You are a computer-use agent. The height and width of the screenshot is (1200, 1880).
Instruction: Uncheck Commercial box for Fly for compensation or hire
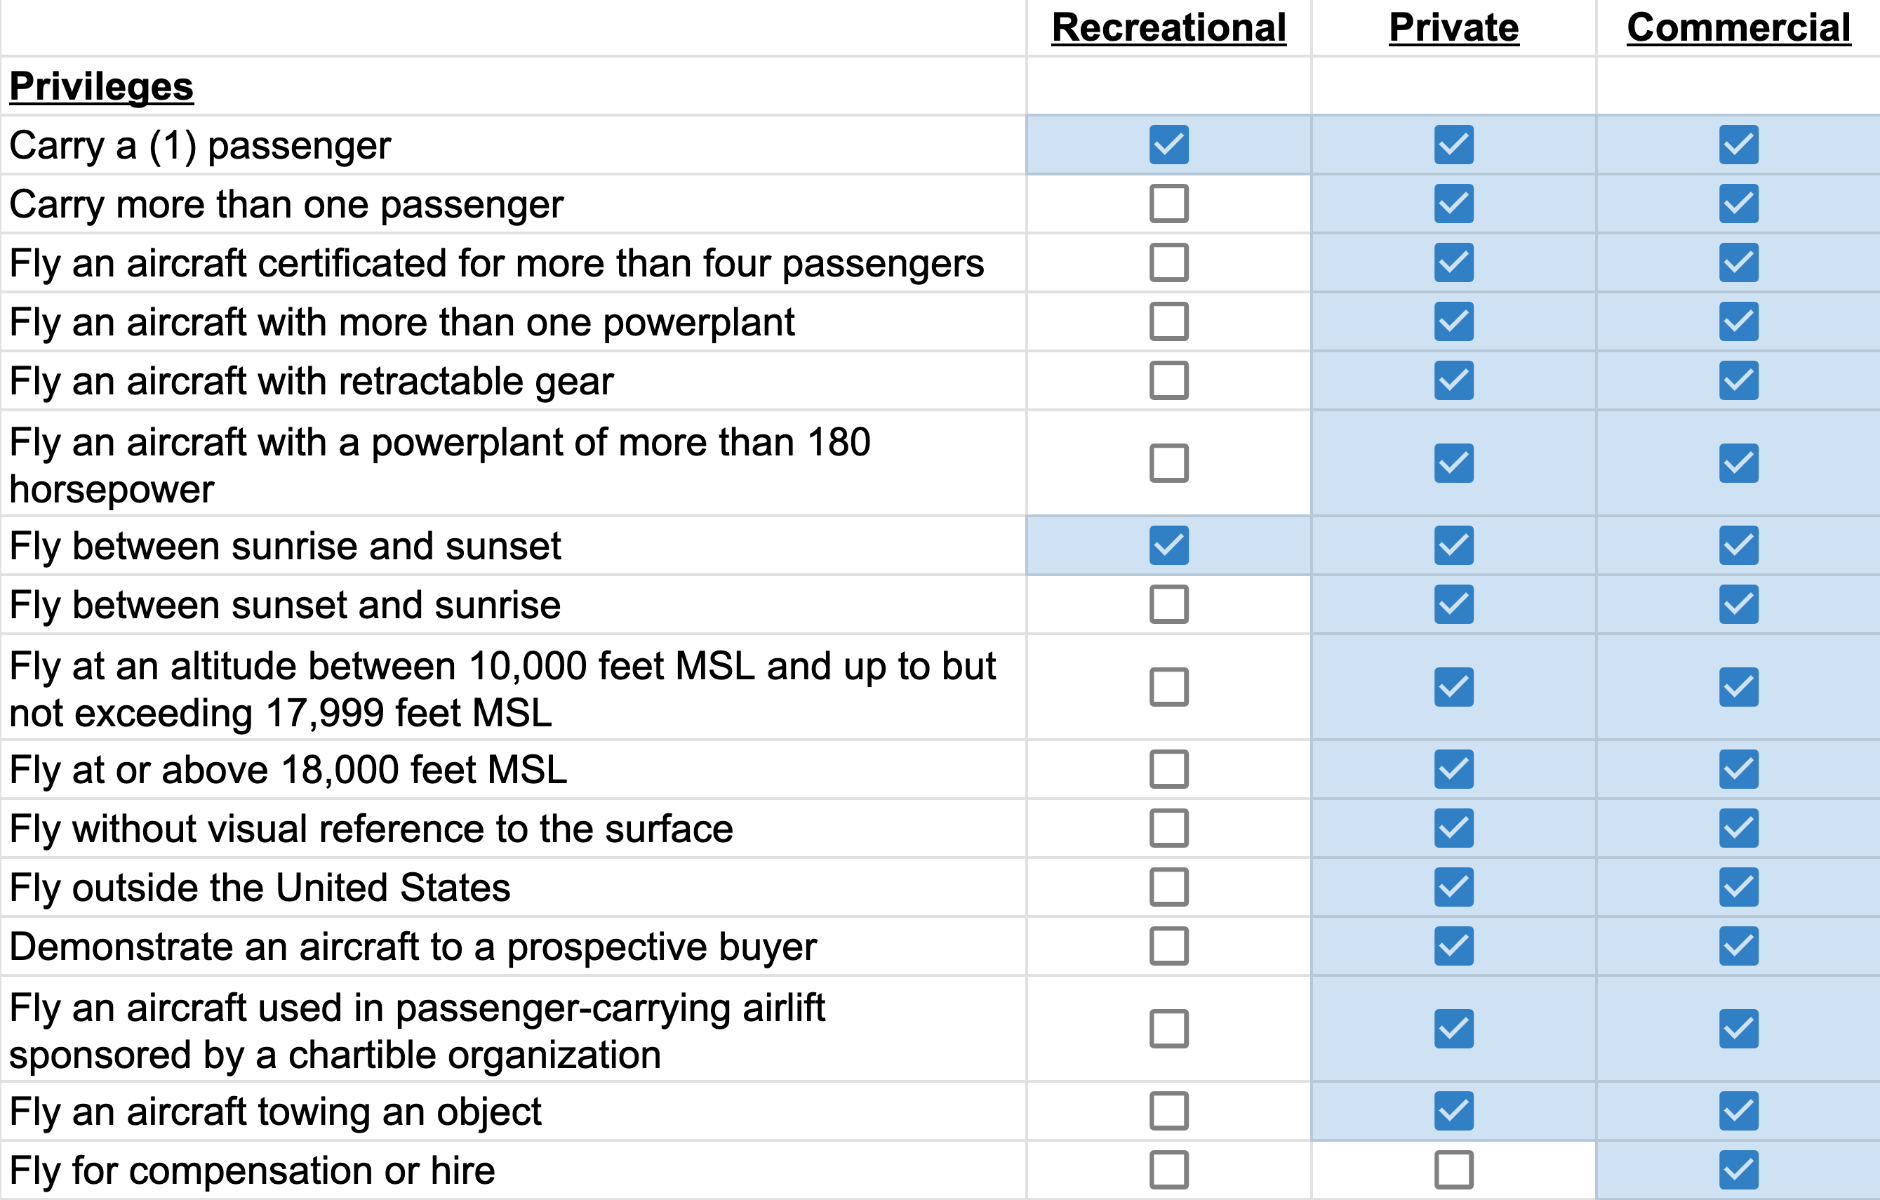[x=1738, y=1170]
